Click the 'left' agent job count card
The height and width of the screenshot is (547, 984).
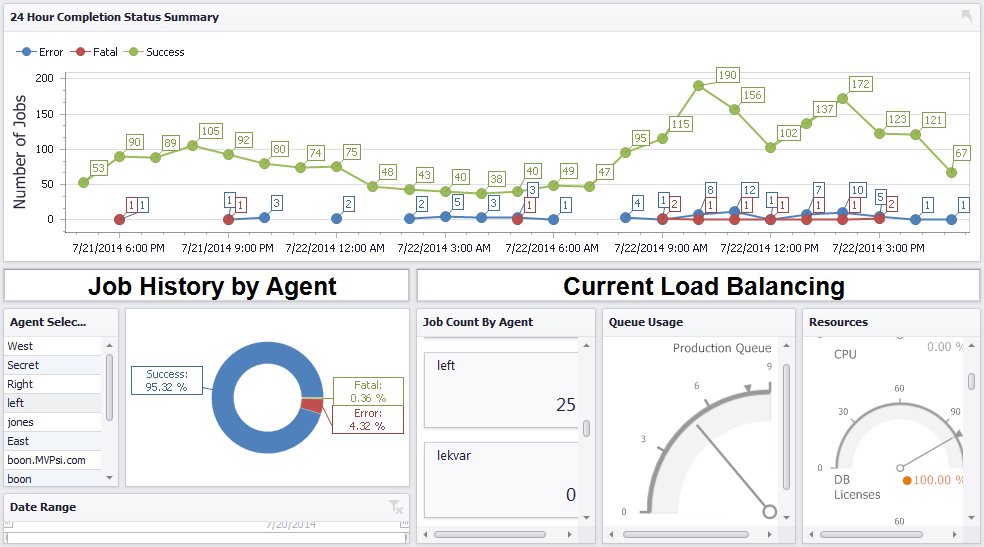[x=501, y=390]
